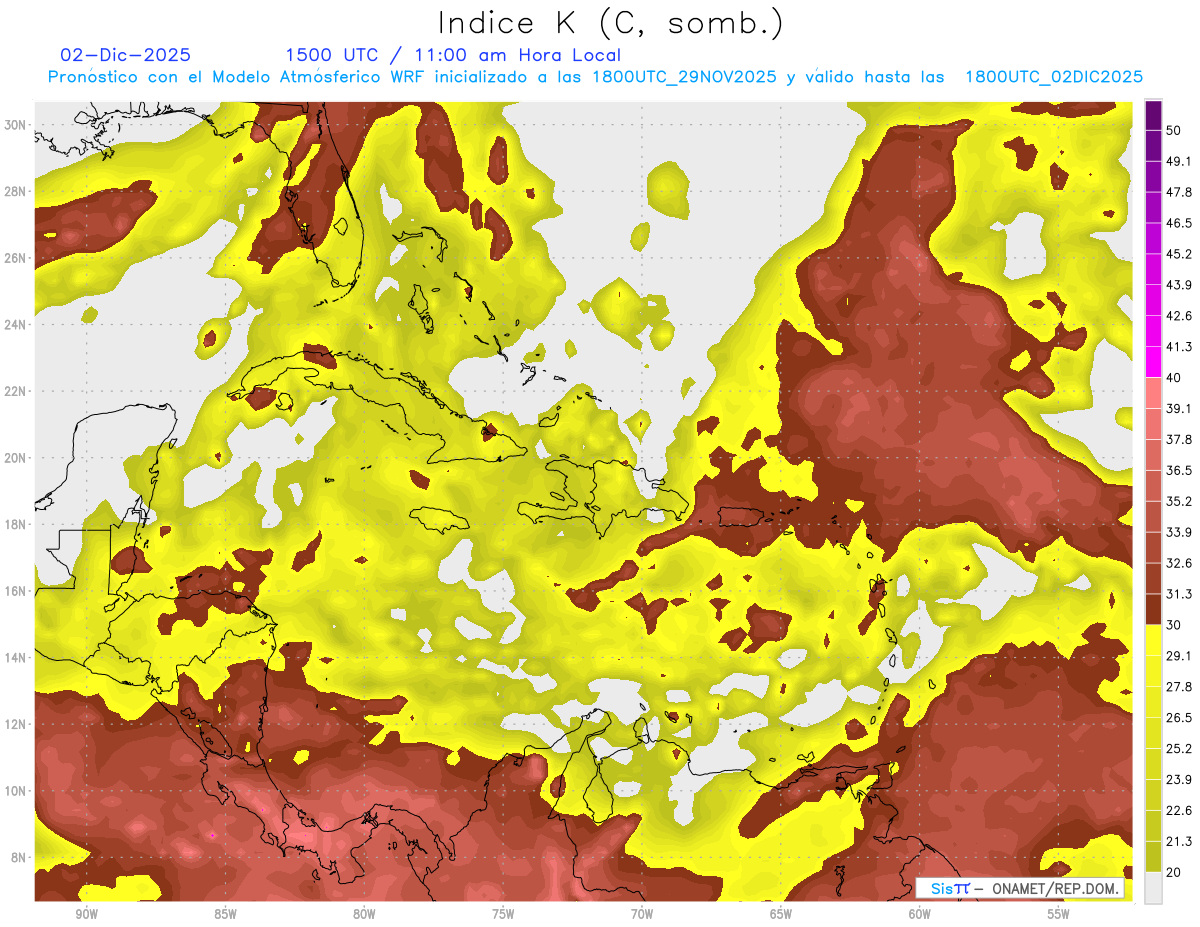Click the "16N" latitude axis label
The width and height of the screenshot is (1200, 927).
[x=15, y=591]
